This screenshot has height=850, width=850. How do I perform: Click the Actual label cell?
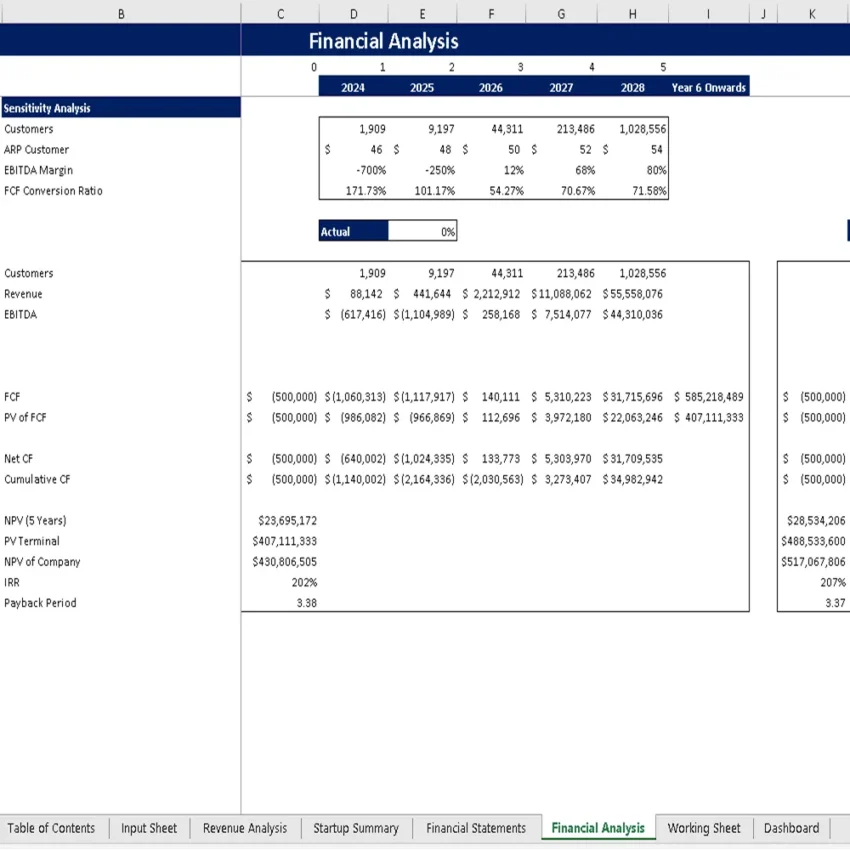(x=350, y=231)
